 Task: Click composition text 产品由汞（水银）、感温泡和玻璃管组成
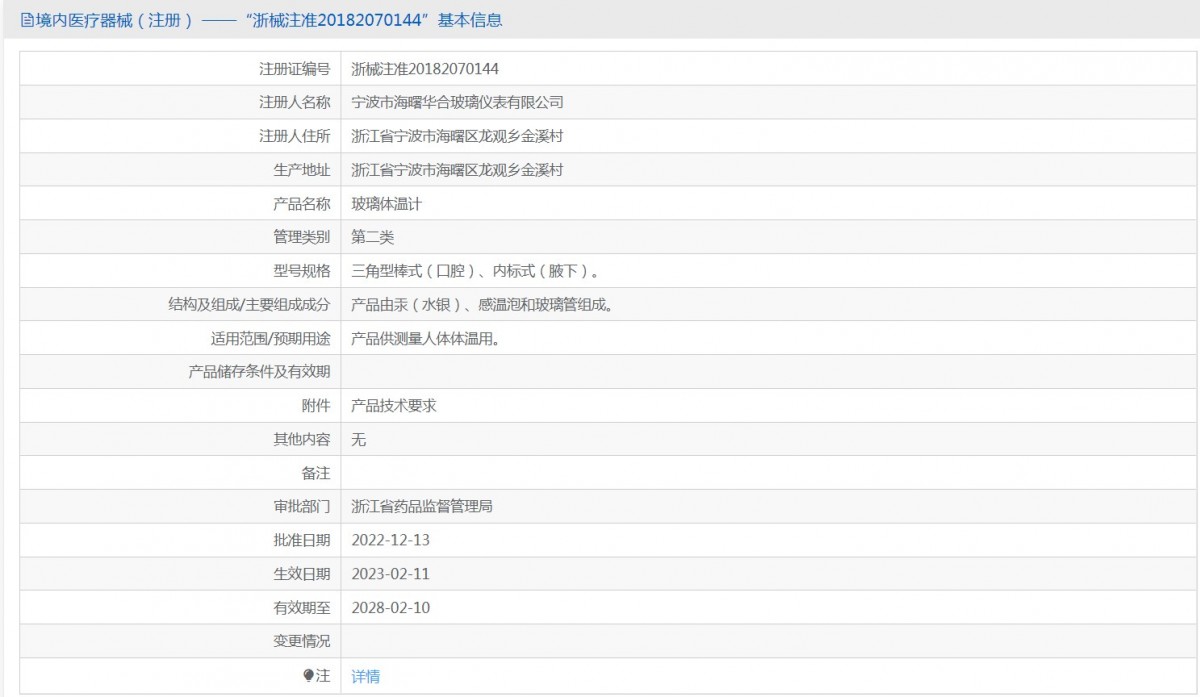pos(482,305)
